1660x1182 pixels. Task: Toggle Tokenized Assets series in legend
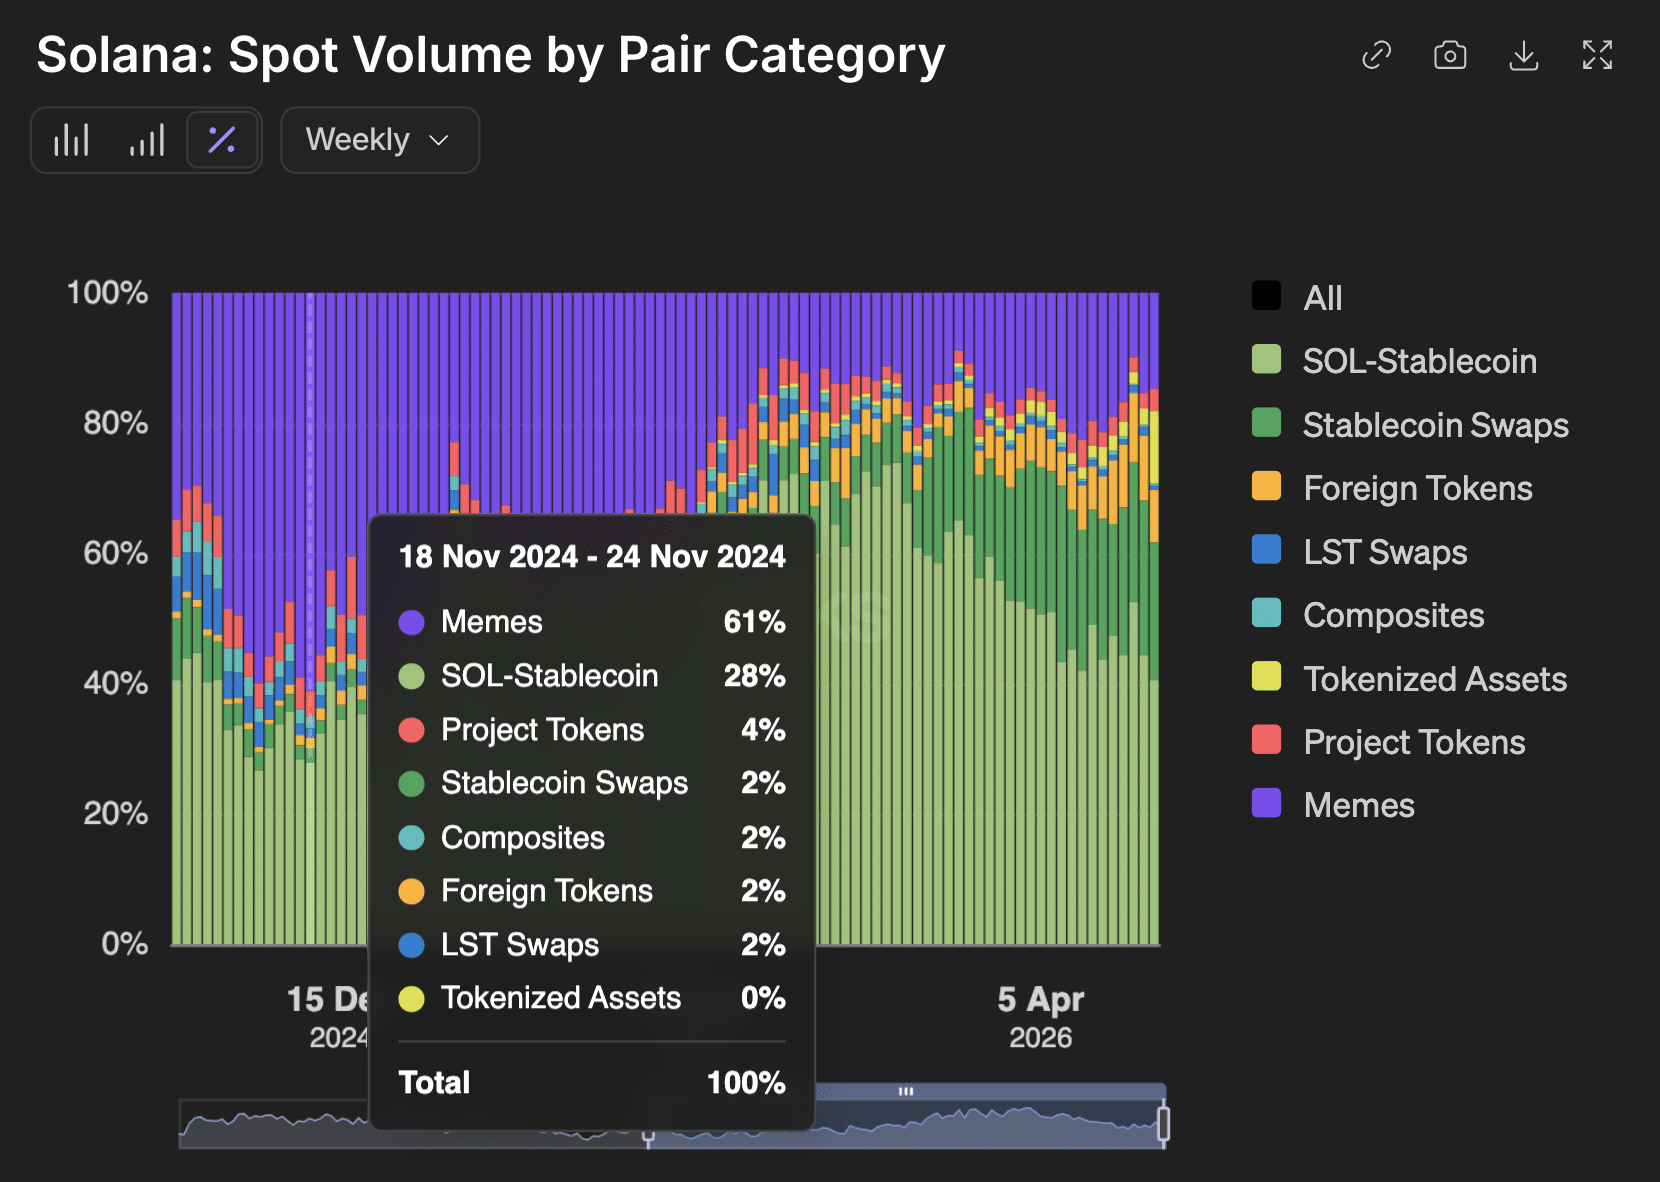[1409, 678]
